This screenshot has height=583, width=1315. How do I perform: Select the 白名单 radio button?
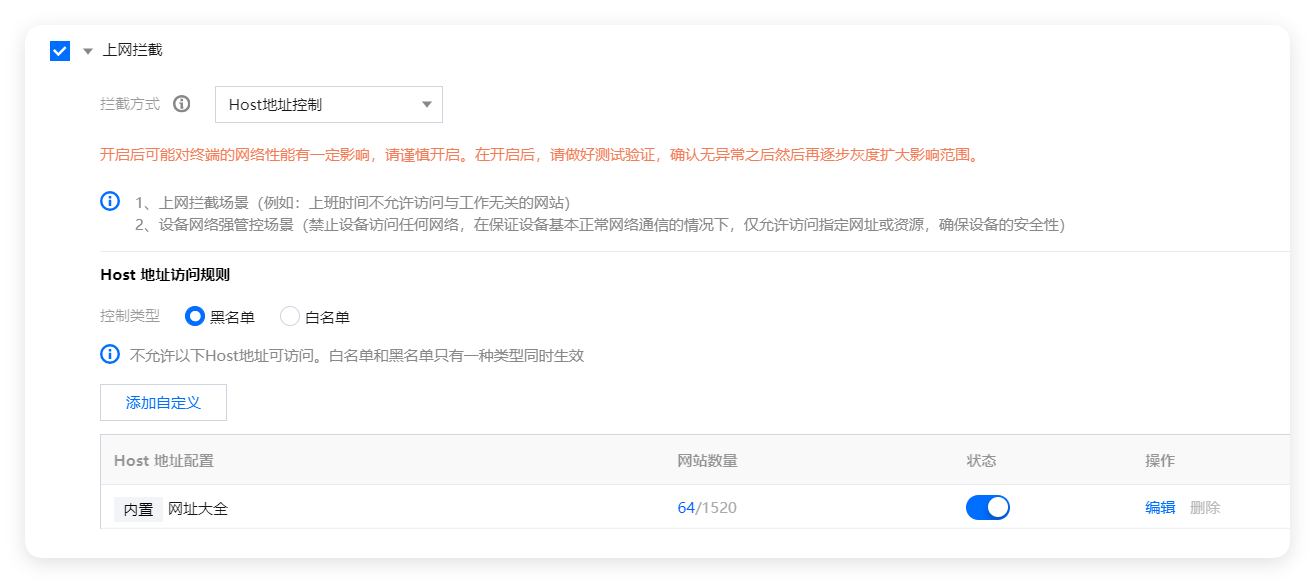coord(290,317)
